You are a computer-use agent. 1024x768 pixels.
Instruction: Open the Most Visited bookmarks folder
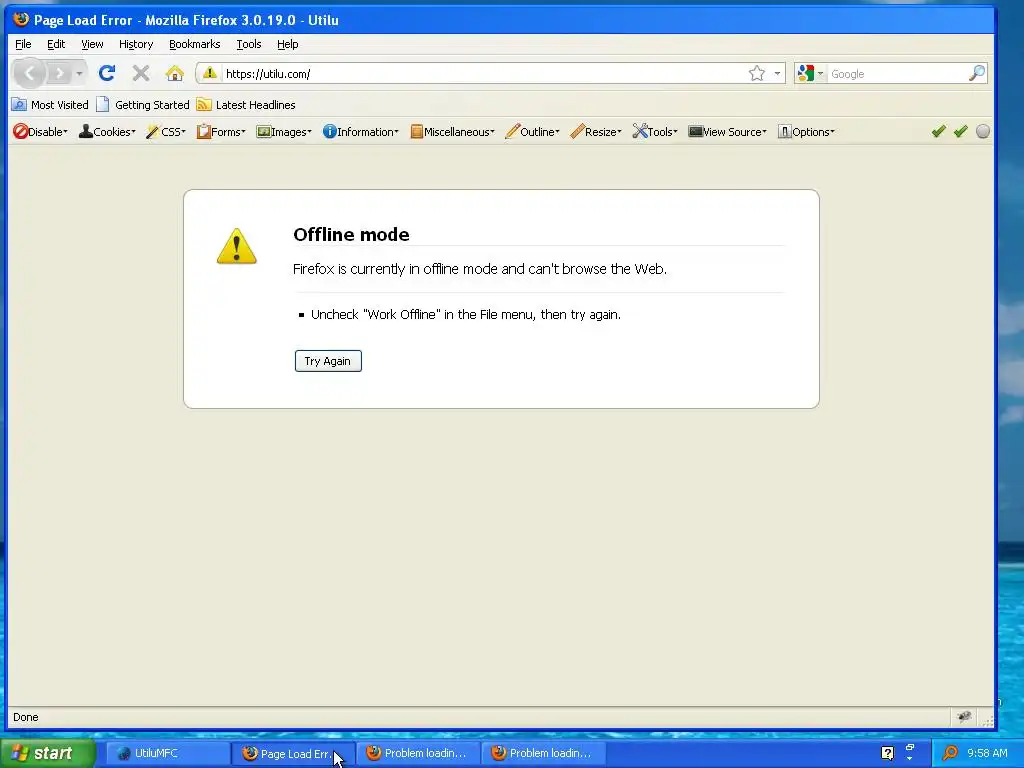[50, 104]
